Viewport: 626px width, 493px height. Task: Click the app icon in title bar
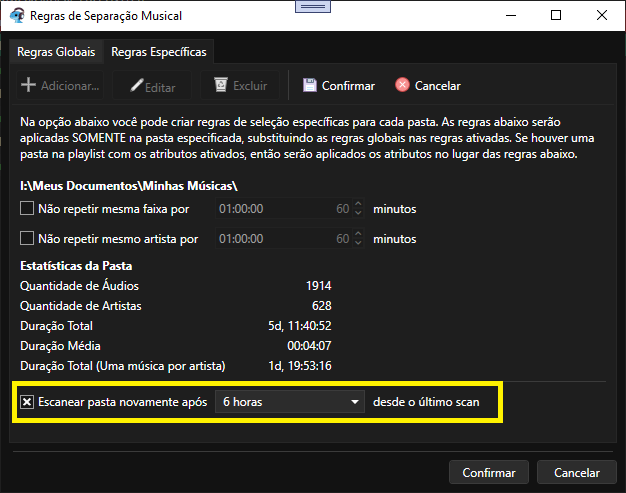[17, 16]
